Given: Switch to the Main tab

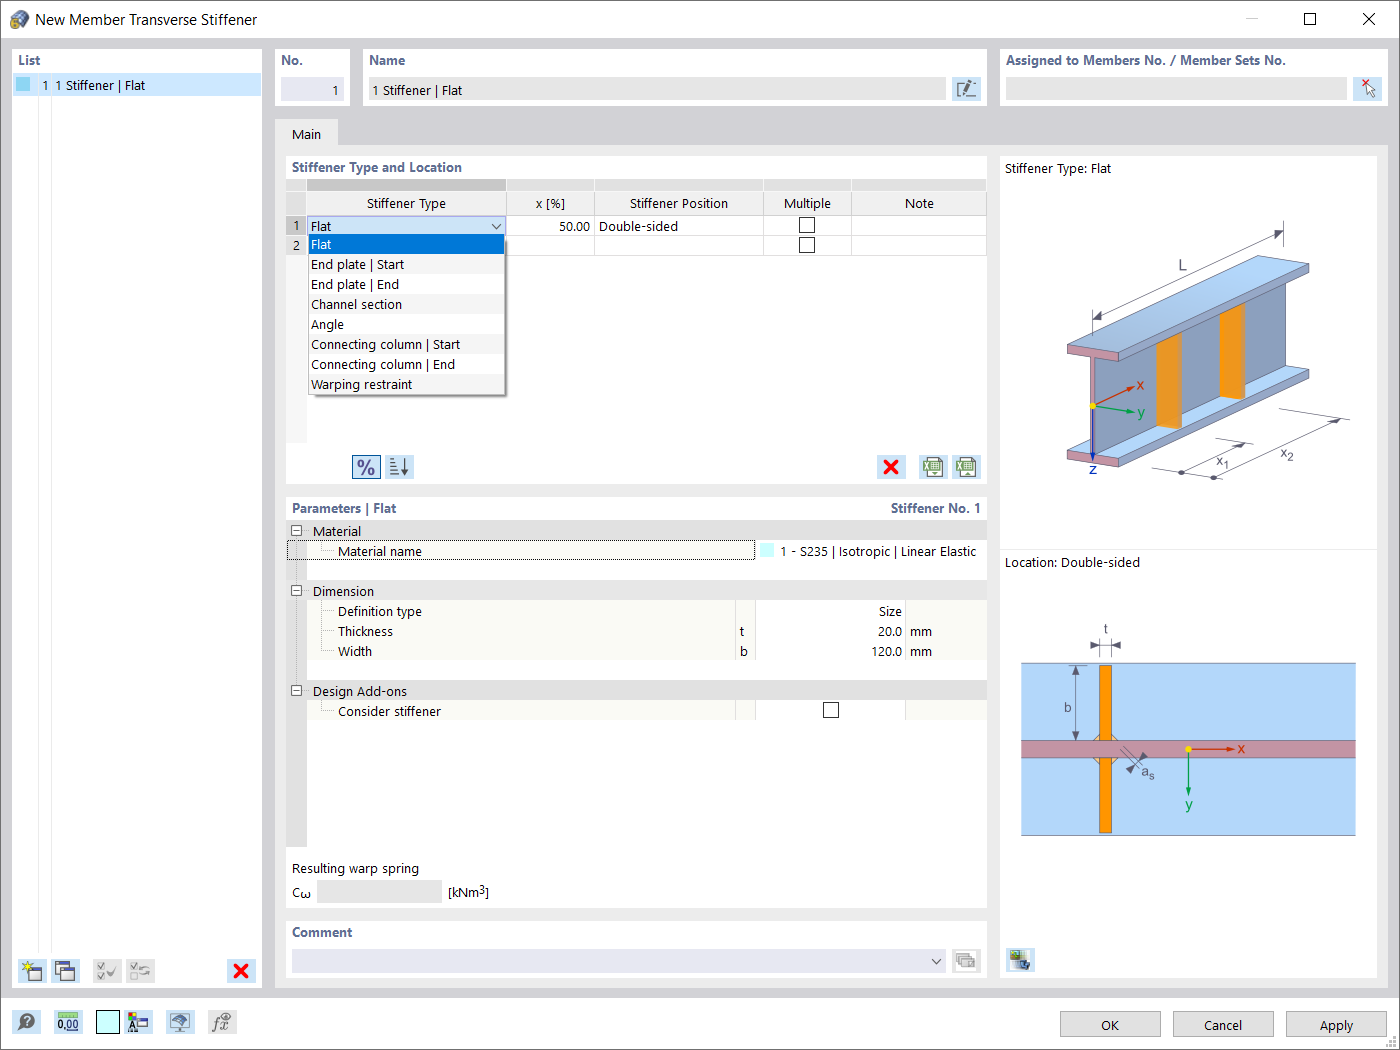Looking at the screenshot, I should (x=307, y=133).
